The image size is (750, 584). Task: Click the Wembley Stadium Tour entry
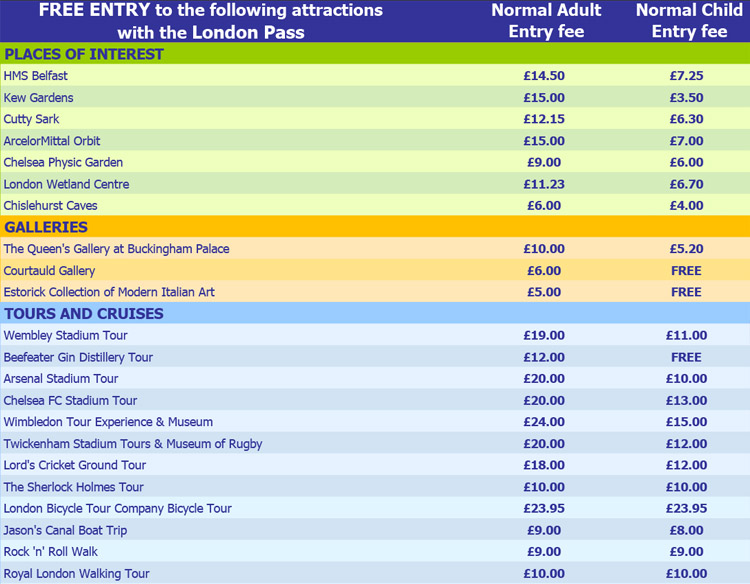click(x=65, y=336)
